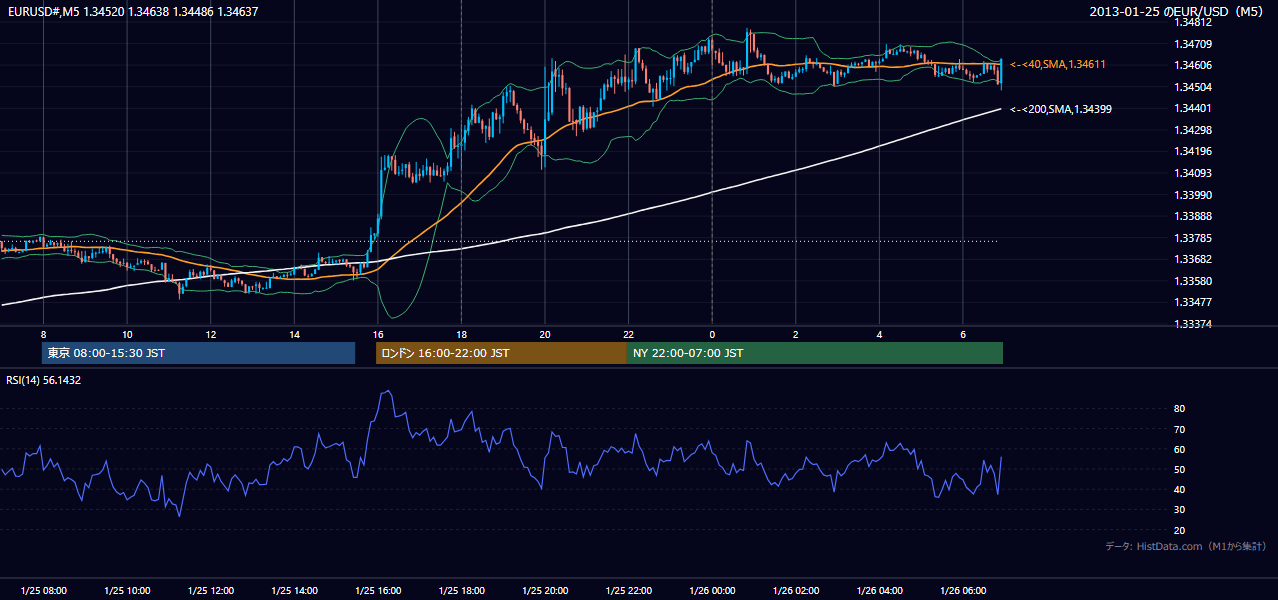Click RSI scale value 80
Image resolution: width=1278 pixels, height=600 pixels.
click(x=1179, y=409)
